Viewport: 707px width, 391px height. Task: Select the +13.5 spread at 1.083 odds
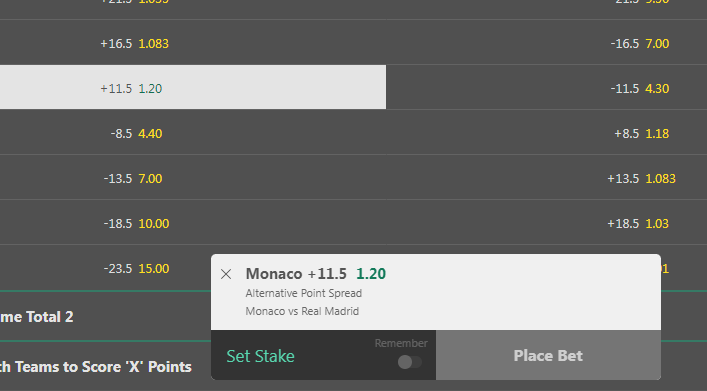tap(546, 177)
